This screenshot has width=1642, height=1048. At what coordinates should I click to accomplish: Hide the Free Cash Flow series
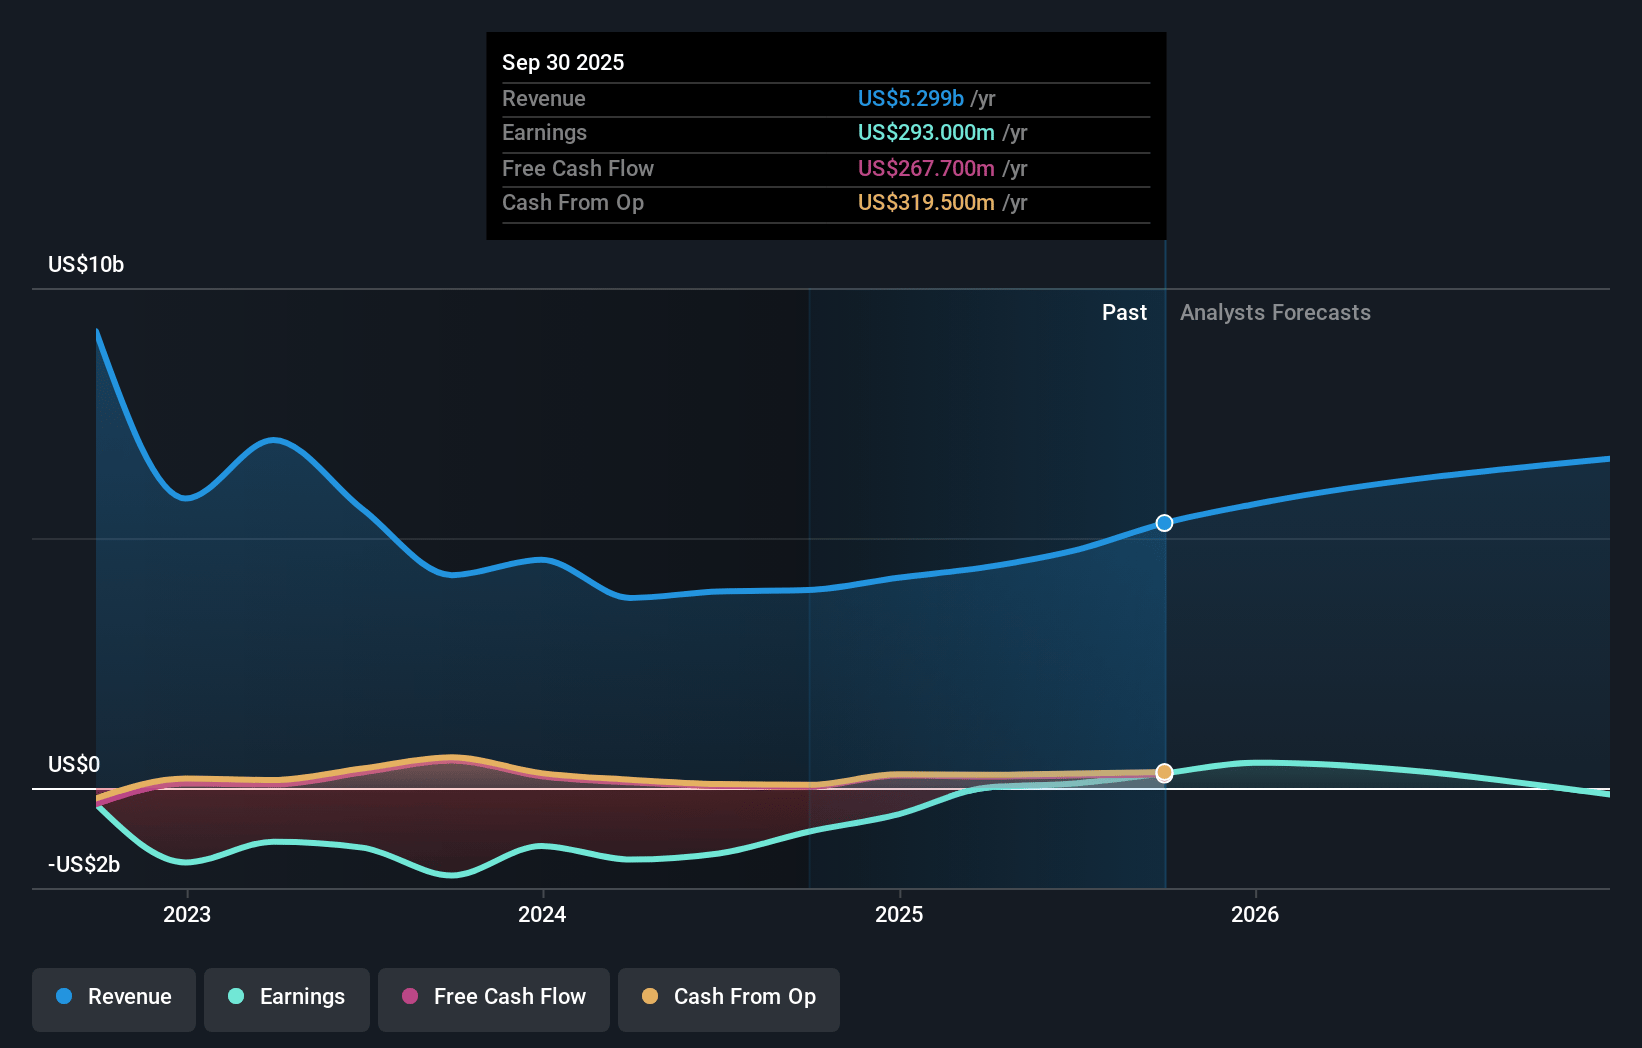tap(494, 997)
